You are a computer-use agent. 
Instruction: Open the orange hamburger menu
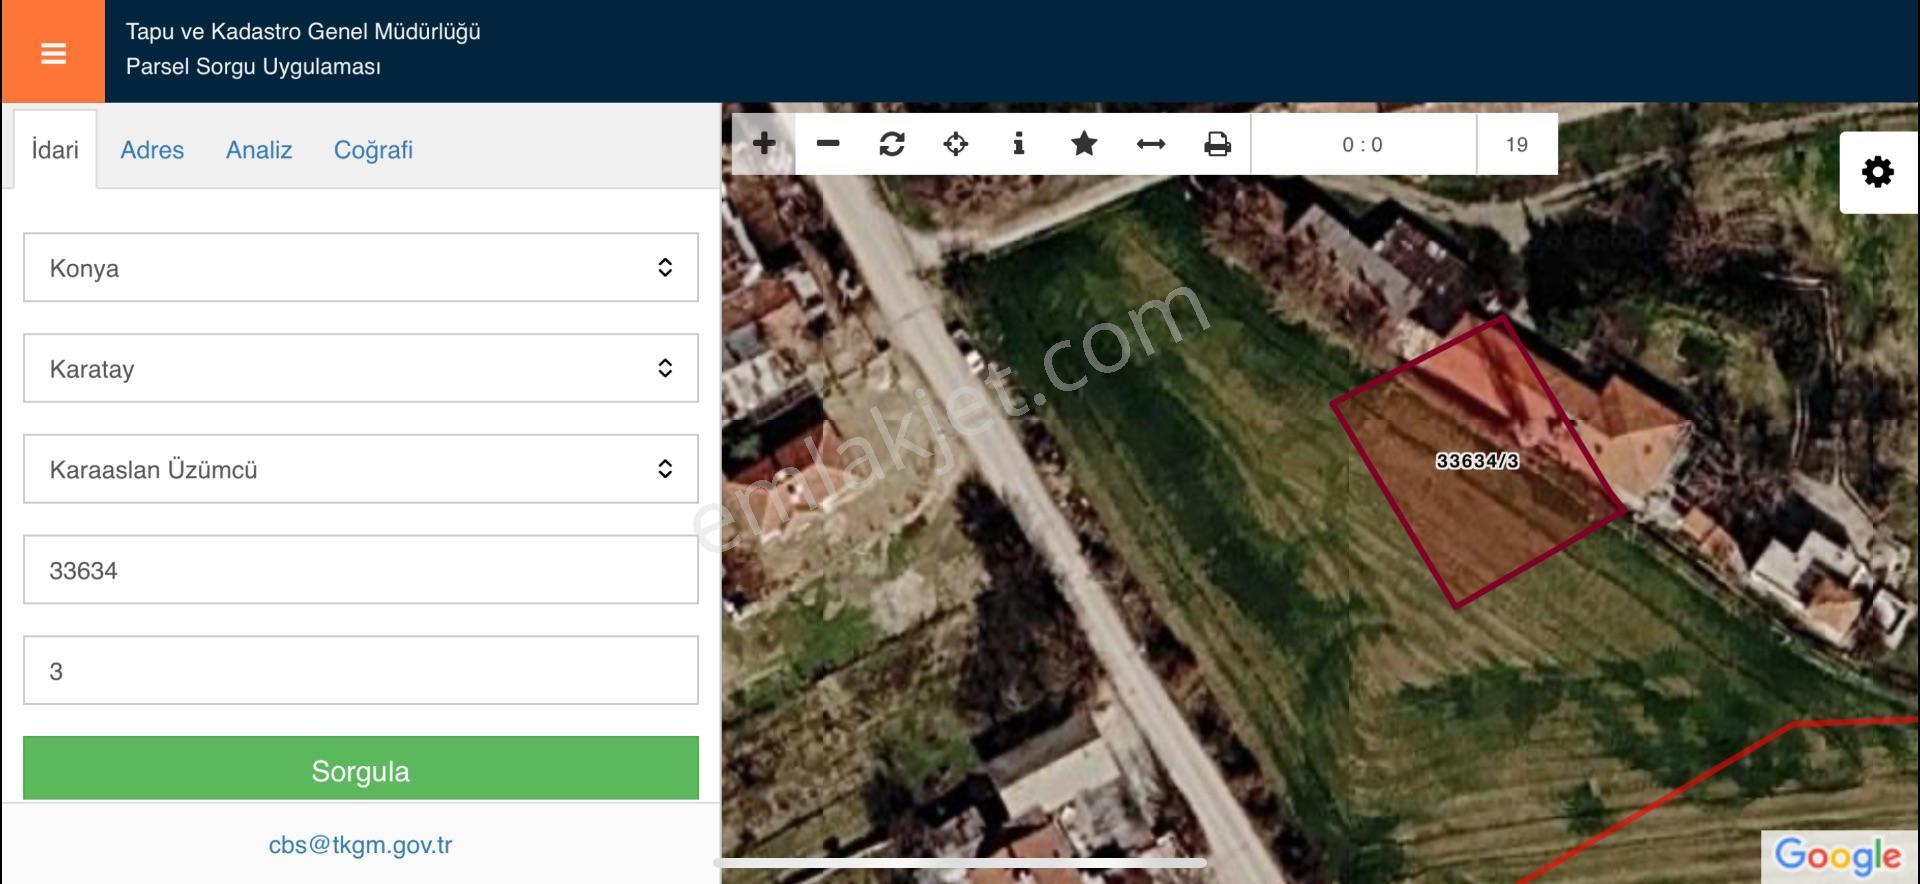click(53, 52)
